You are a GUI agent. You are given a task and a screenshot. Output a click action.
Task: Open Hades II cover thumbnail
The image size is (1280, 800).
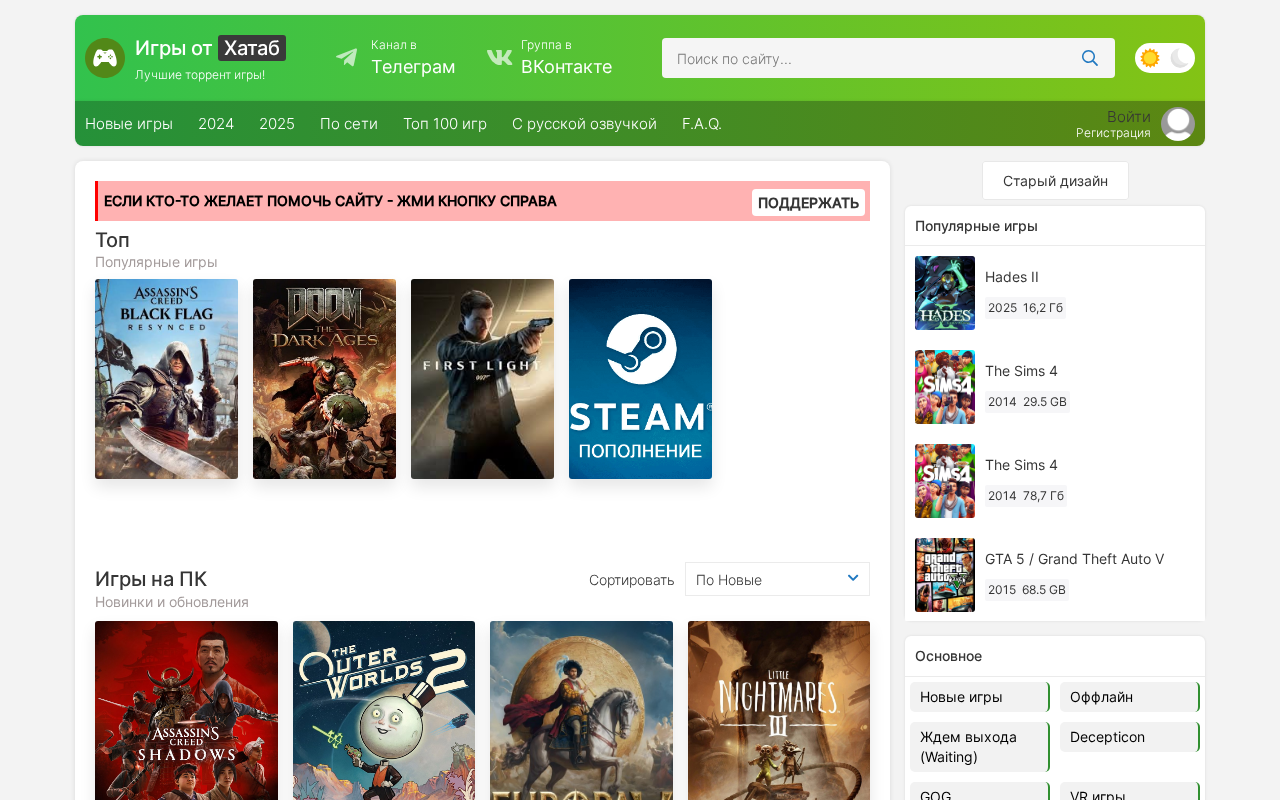click(x=945, y=293)
